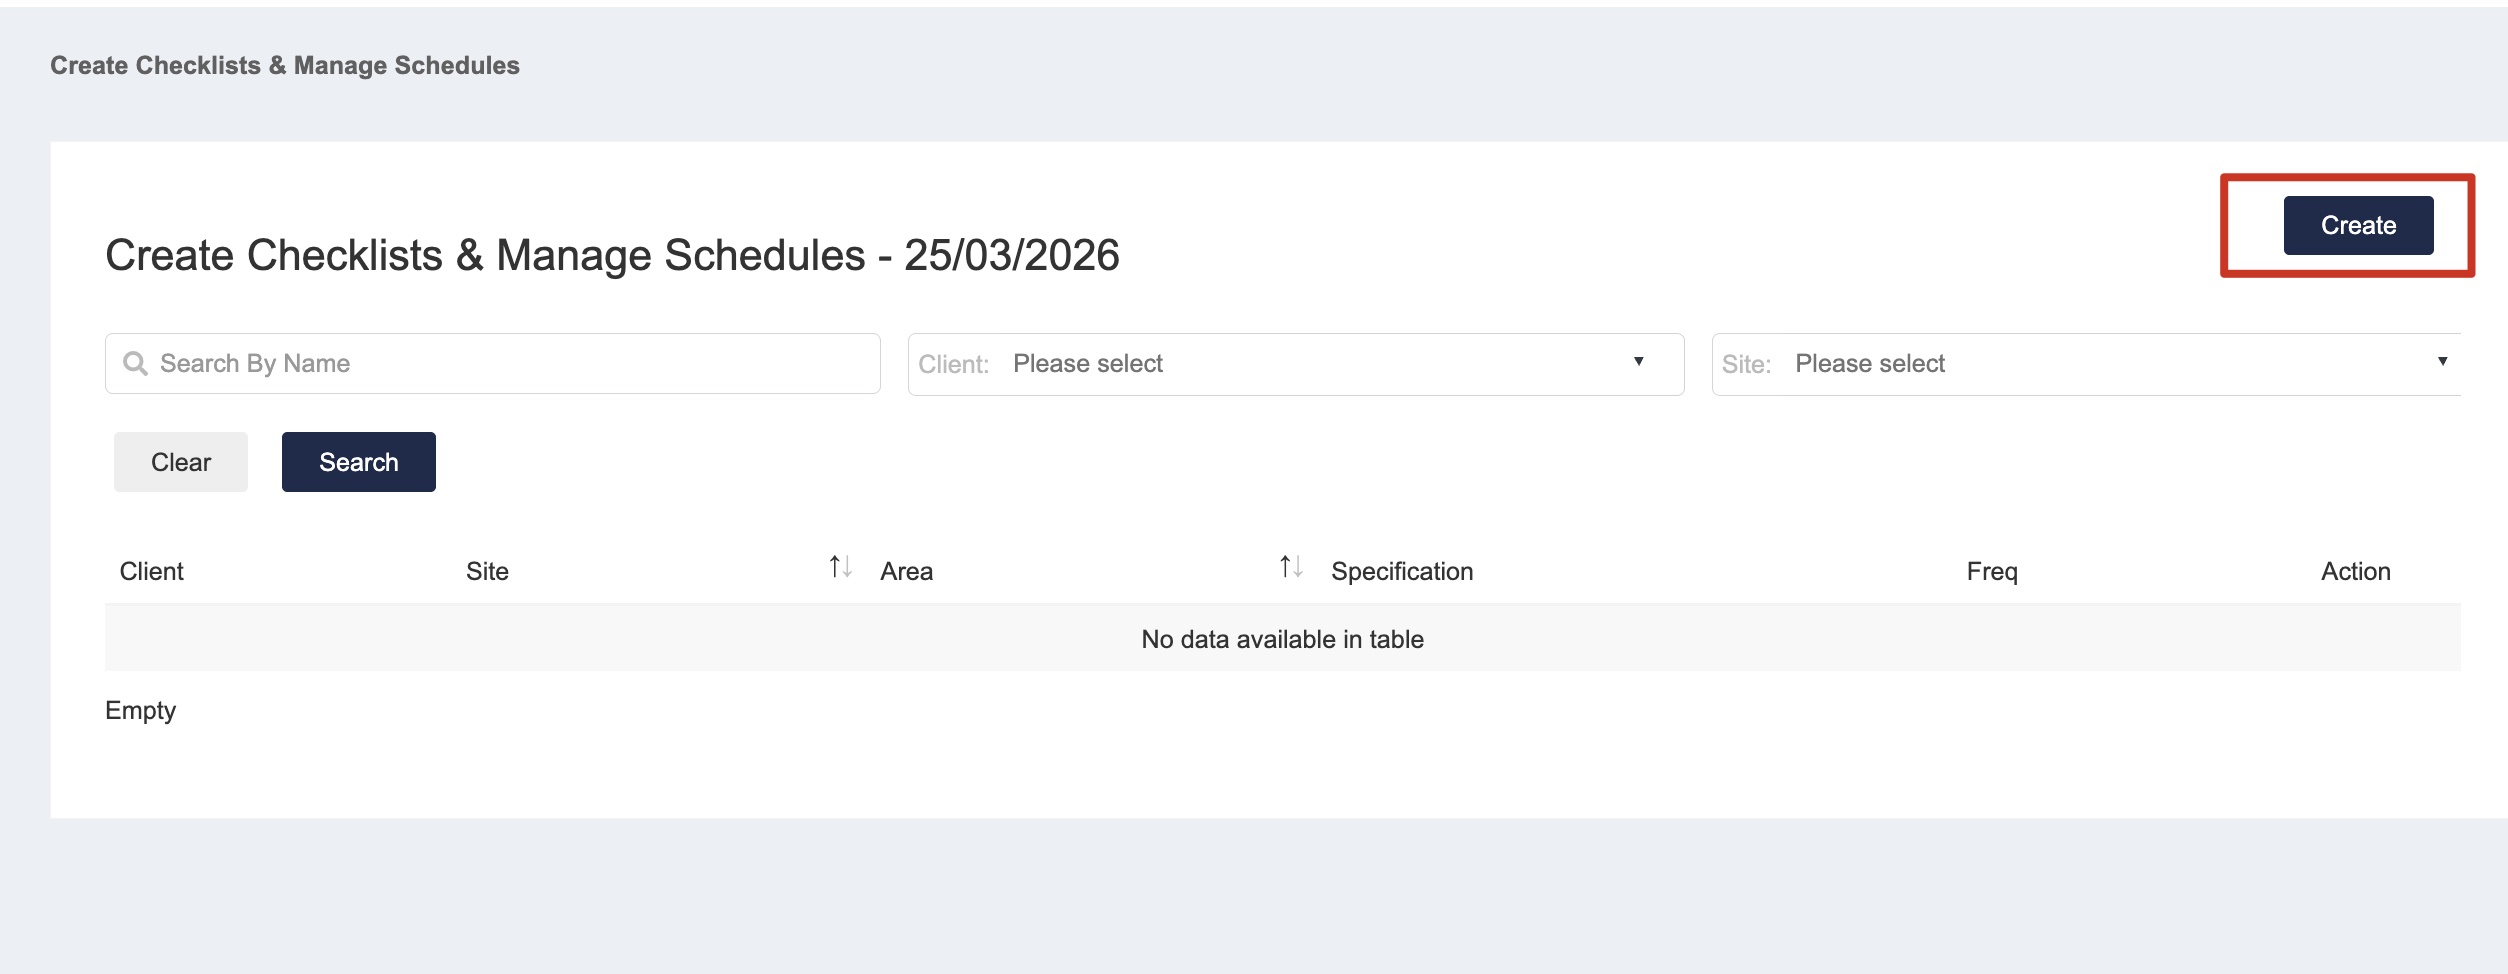Click the magnifying glass search icon
The image size is (2508, 974).
pyautogui.click(x=135, y=364)
